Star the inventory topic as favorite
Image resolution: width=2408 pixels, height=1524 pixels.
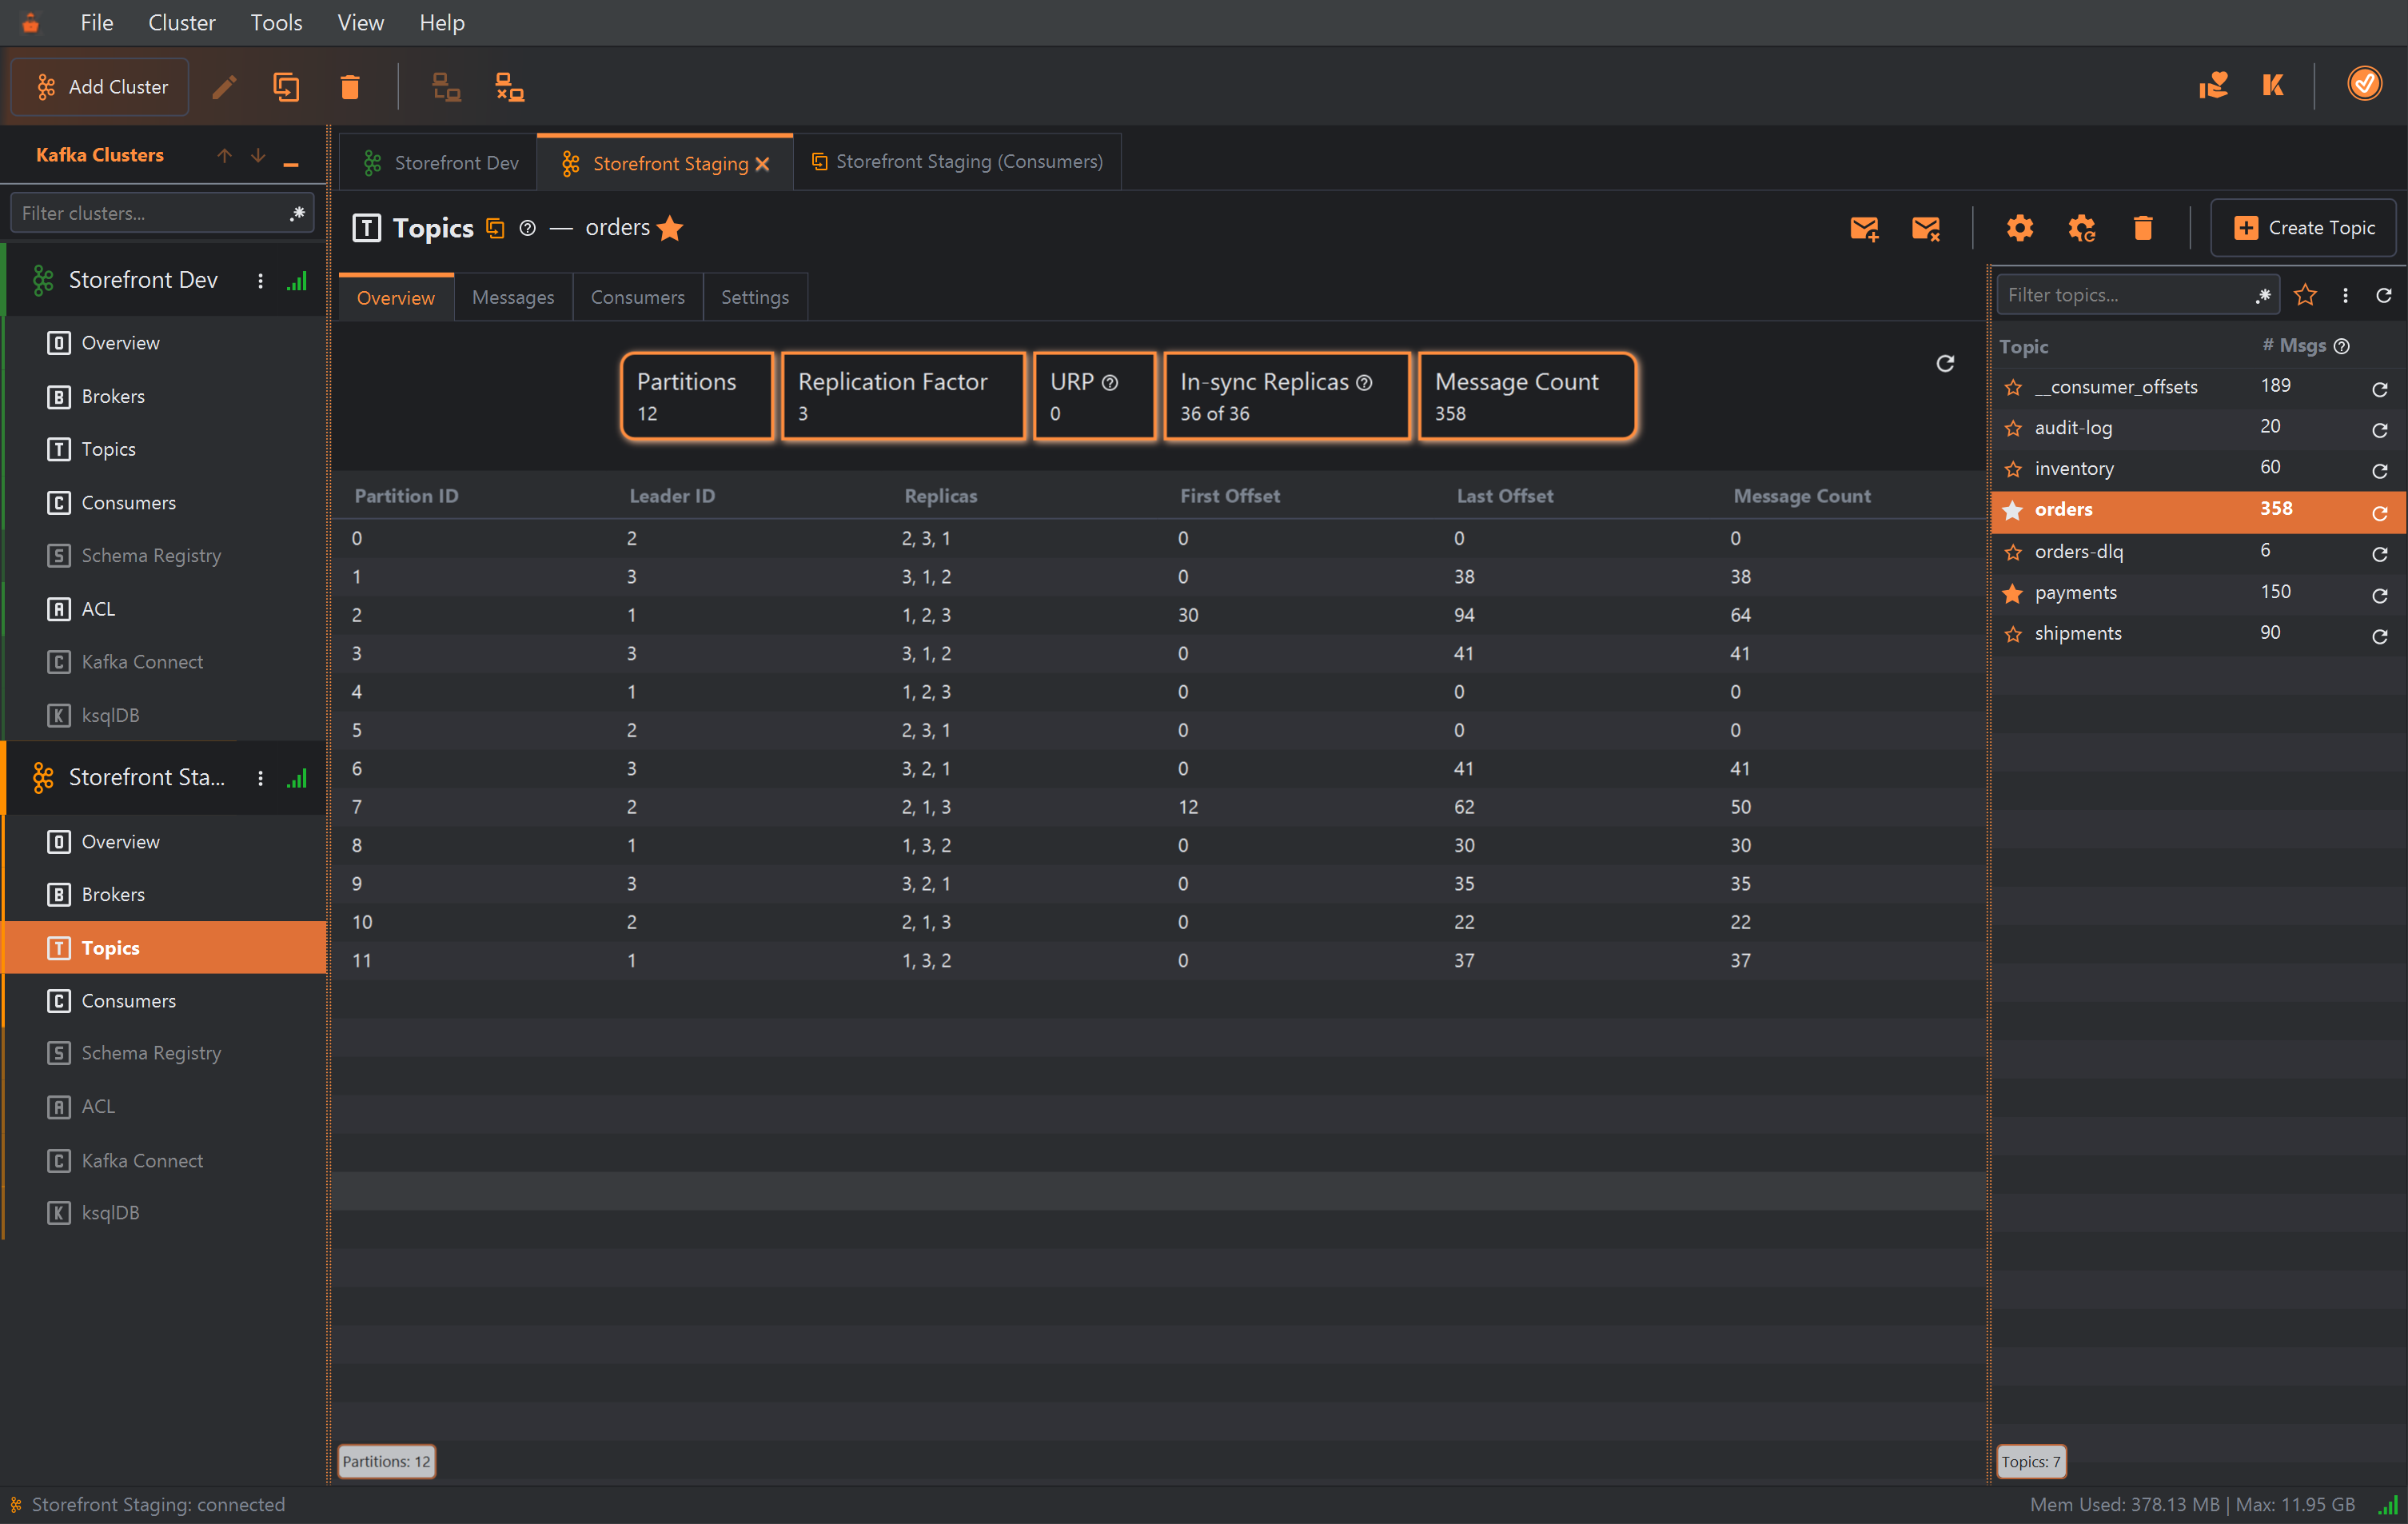[2013, 470]
